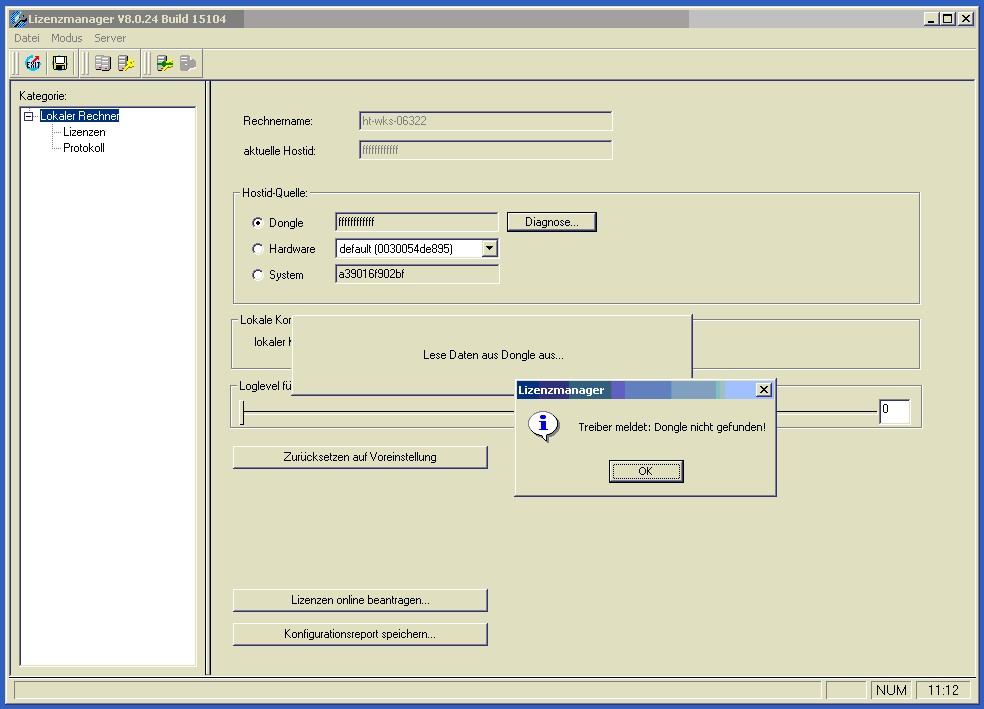Viewport: 984px width, 709px height.
Task: Click the Lizenzmanager title bar app icon
Action: point(19,19)
